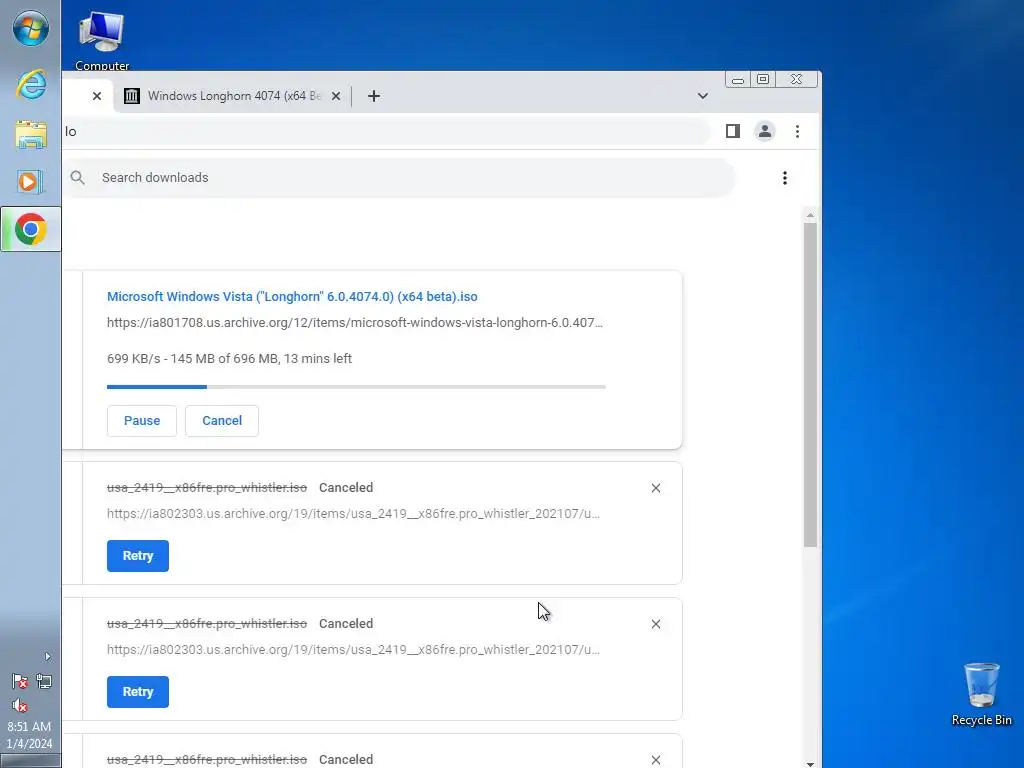Click the Chrome taskbar icon

coord(31,229)
